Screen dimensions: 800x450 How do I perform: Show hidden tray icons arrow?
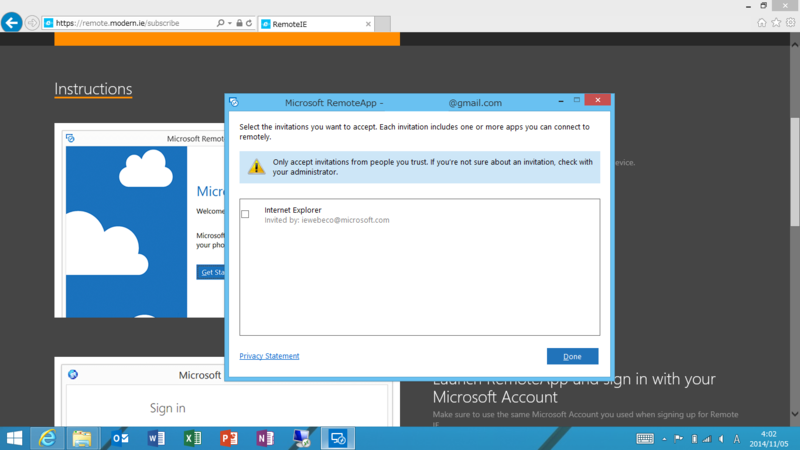click(664, 439)
